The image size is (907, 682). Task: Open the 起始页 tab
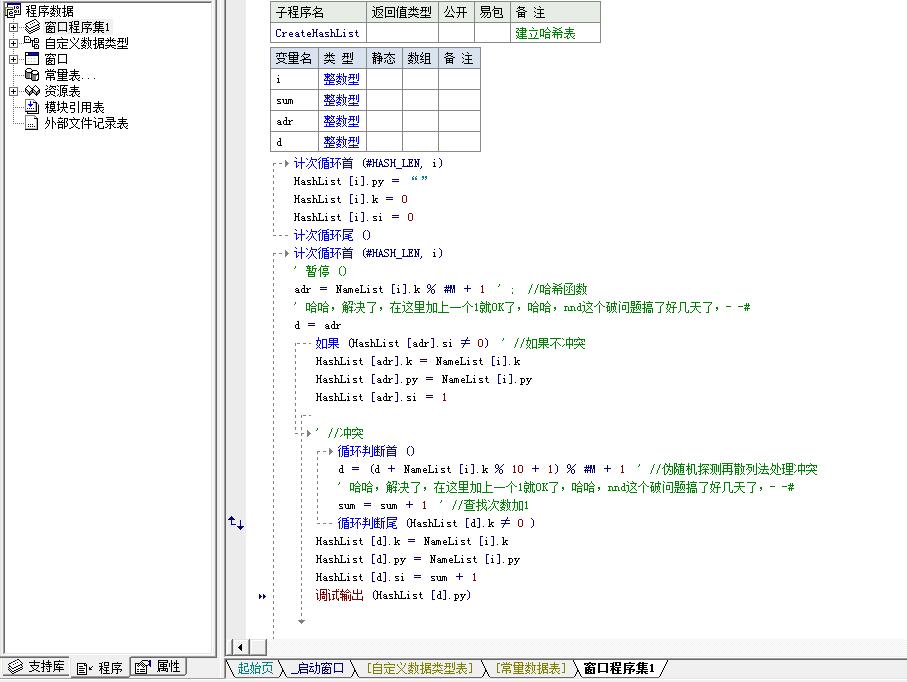click(255, 668)
